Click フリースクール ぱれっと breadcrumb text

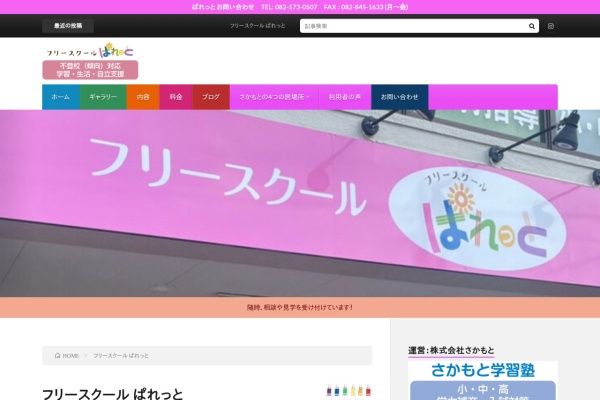click(x=121, y=356)
